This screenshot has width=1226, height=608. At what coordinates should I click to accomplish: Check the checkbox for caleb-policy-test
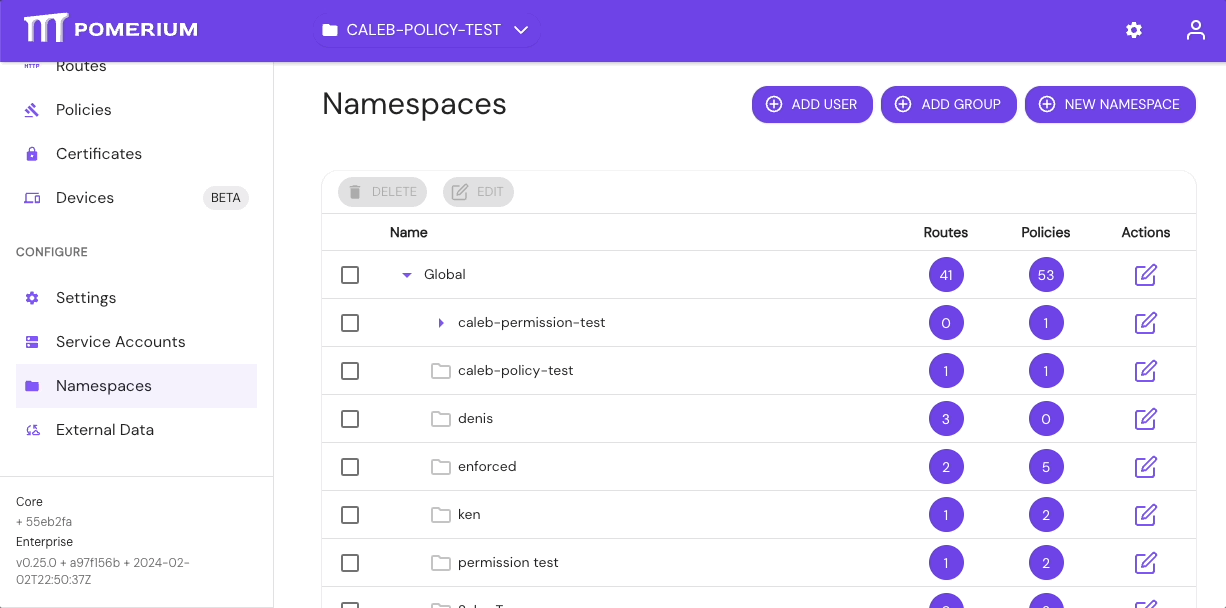click(x=350, y=370)
